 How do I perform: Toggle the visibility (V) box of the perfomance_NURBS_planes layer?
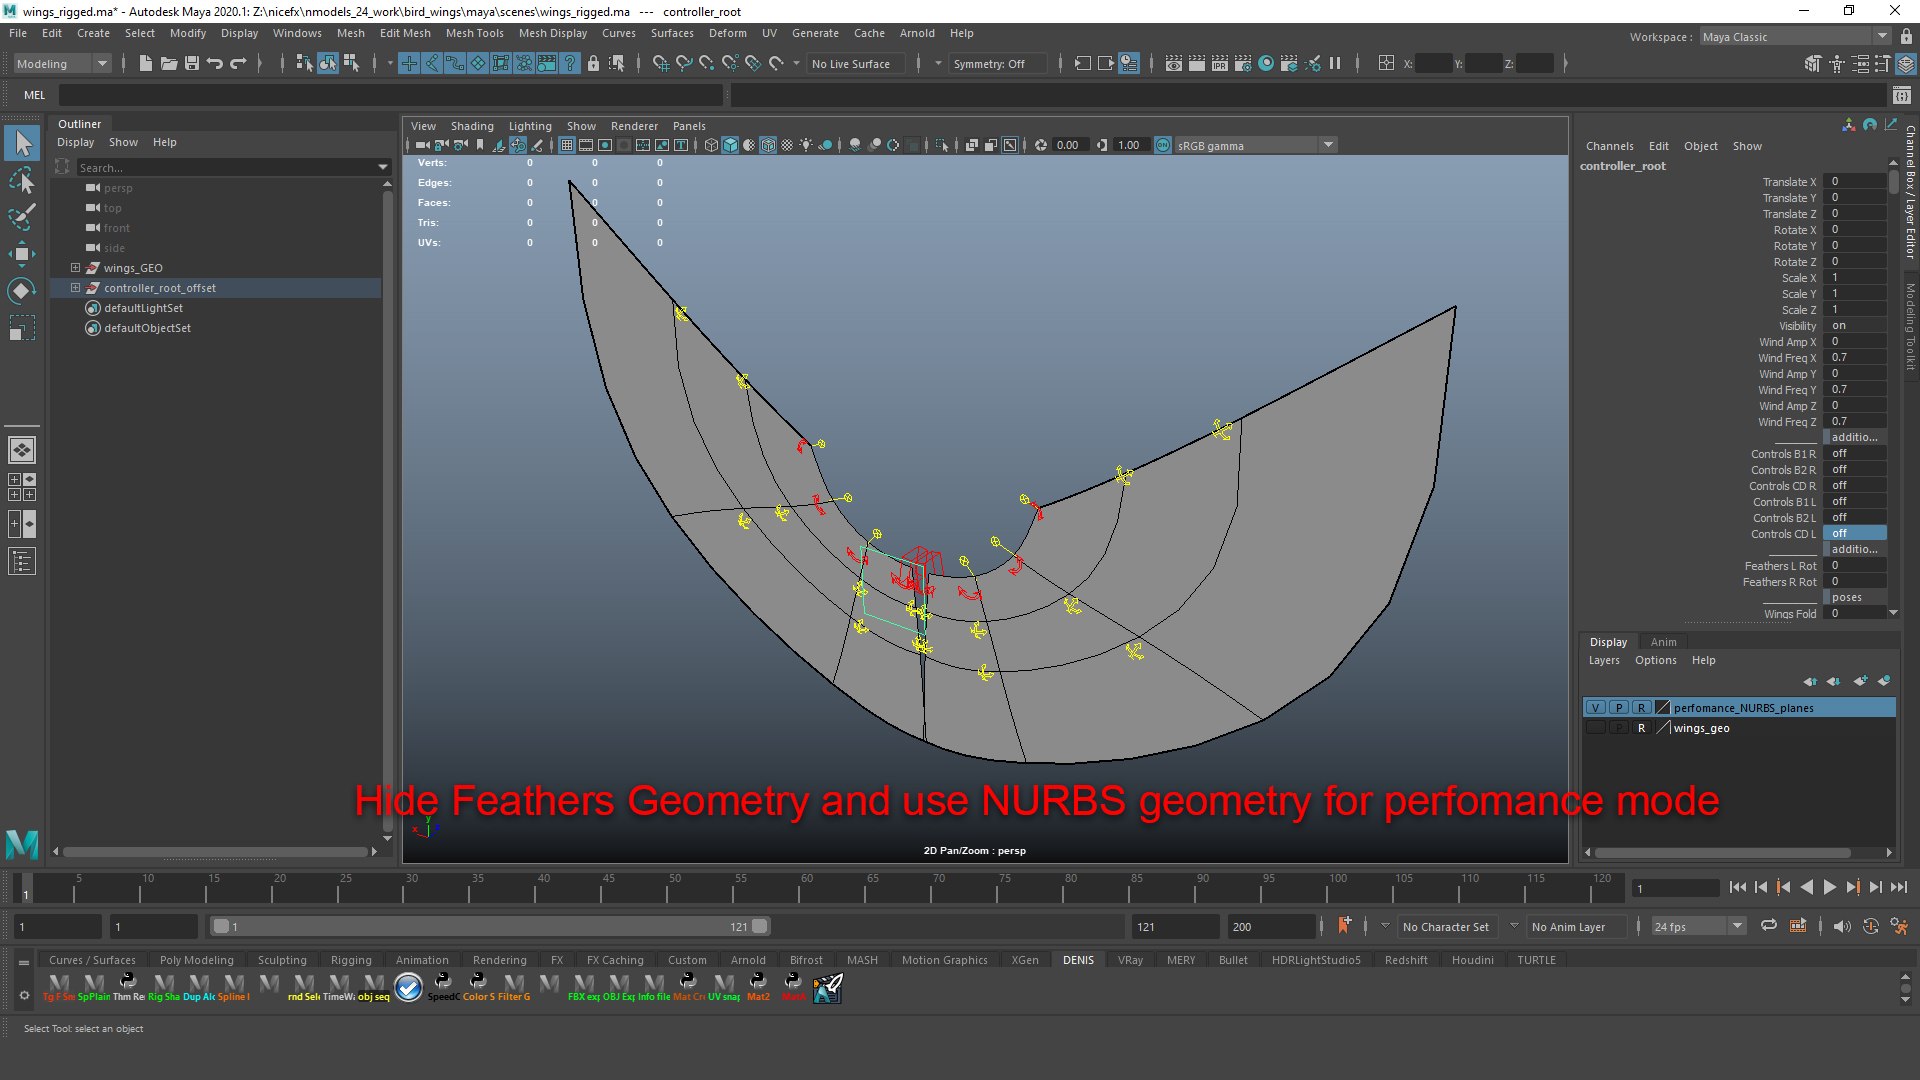[1596, 708]
